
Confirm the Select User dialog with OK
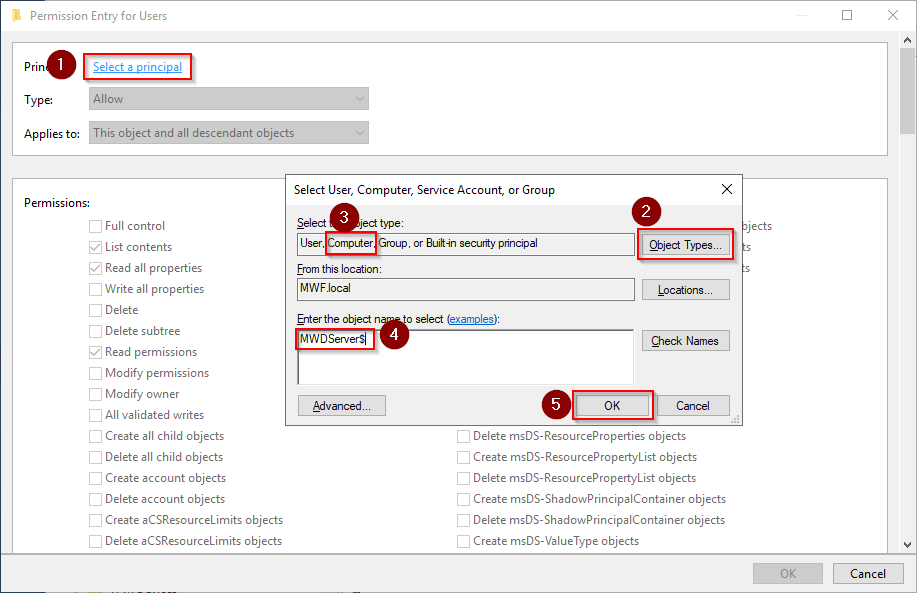[x=612, y=406]
